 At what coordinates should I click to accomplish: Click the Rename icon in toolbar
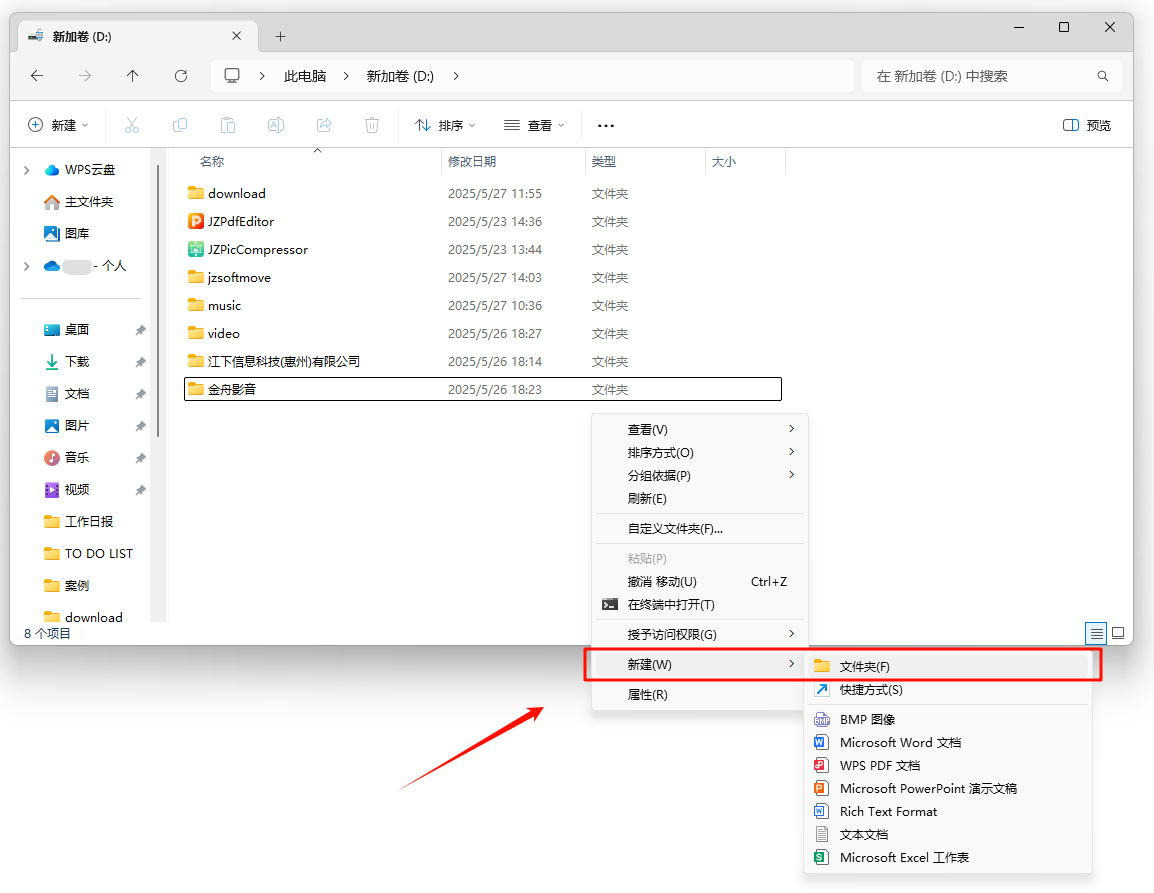[x=276, y=125]
